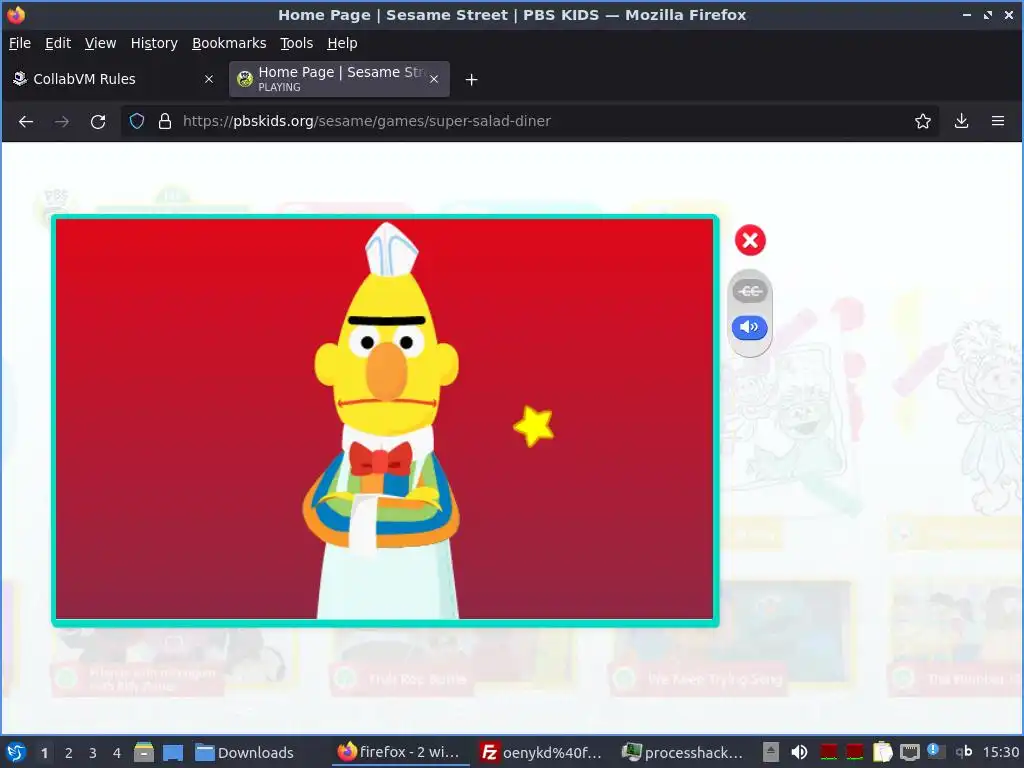Click the first red monitor tray icon
Viewport: 1024px width, 768px height.
(x=828, y=752)
